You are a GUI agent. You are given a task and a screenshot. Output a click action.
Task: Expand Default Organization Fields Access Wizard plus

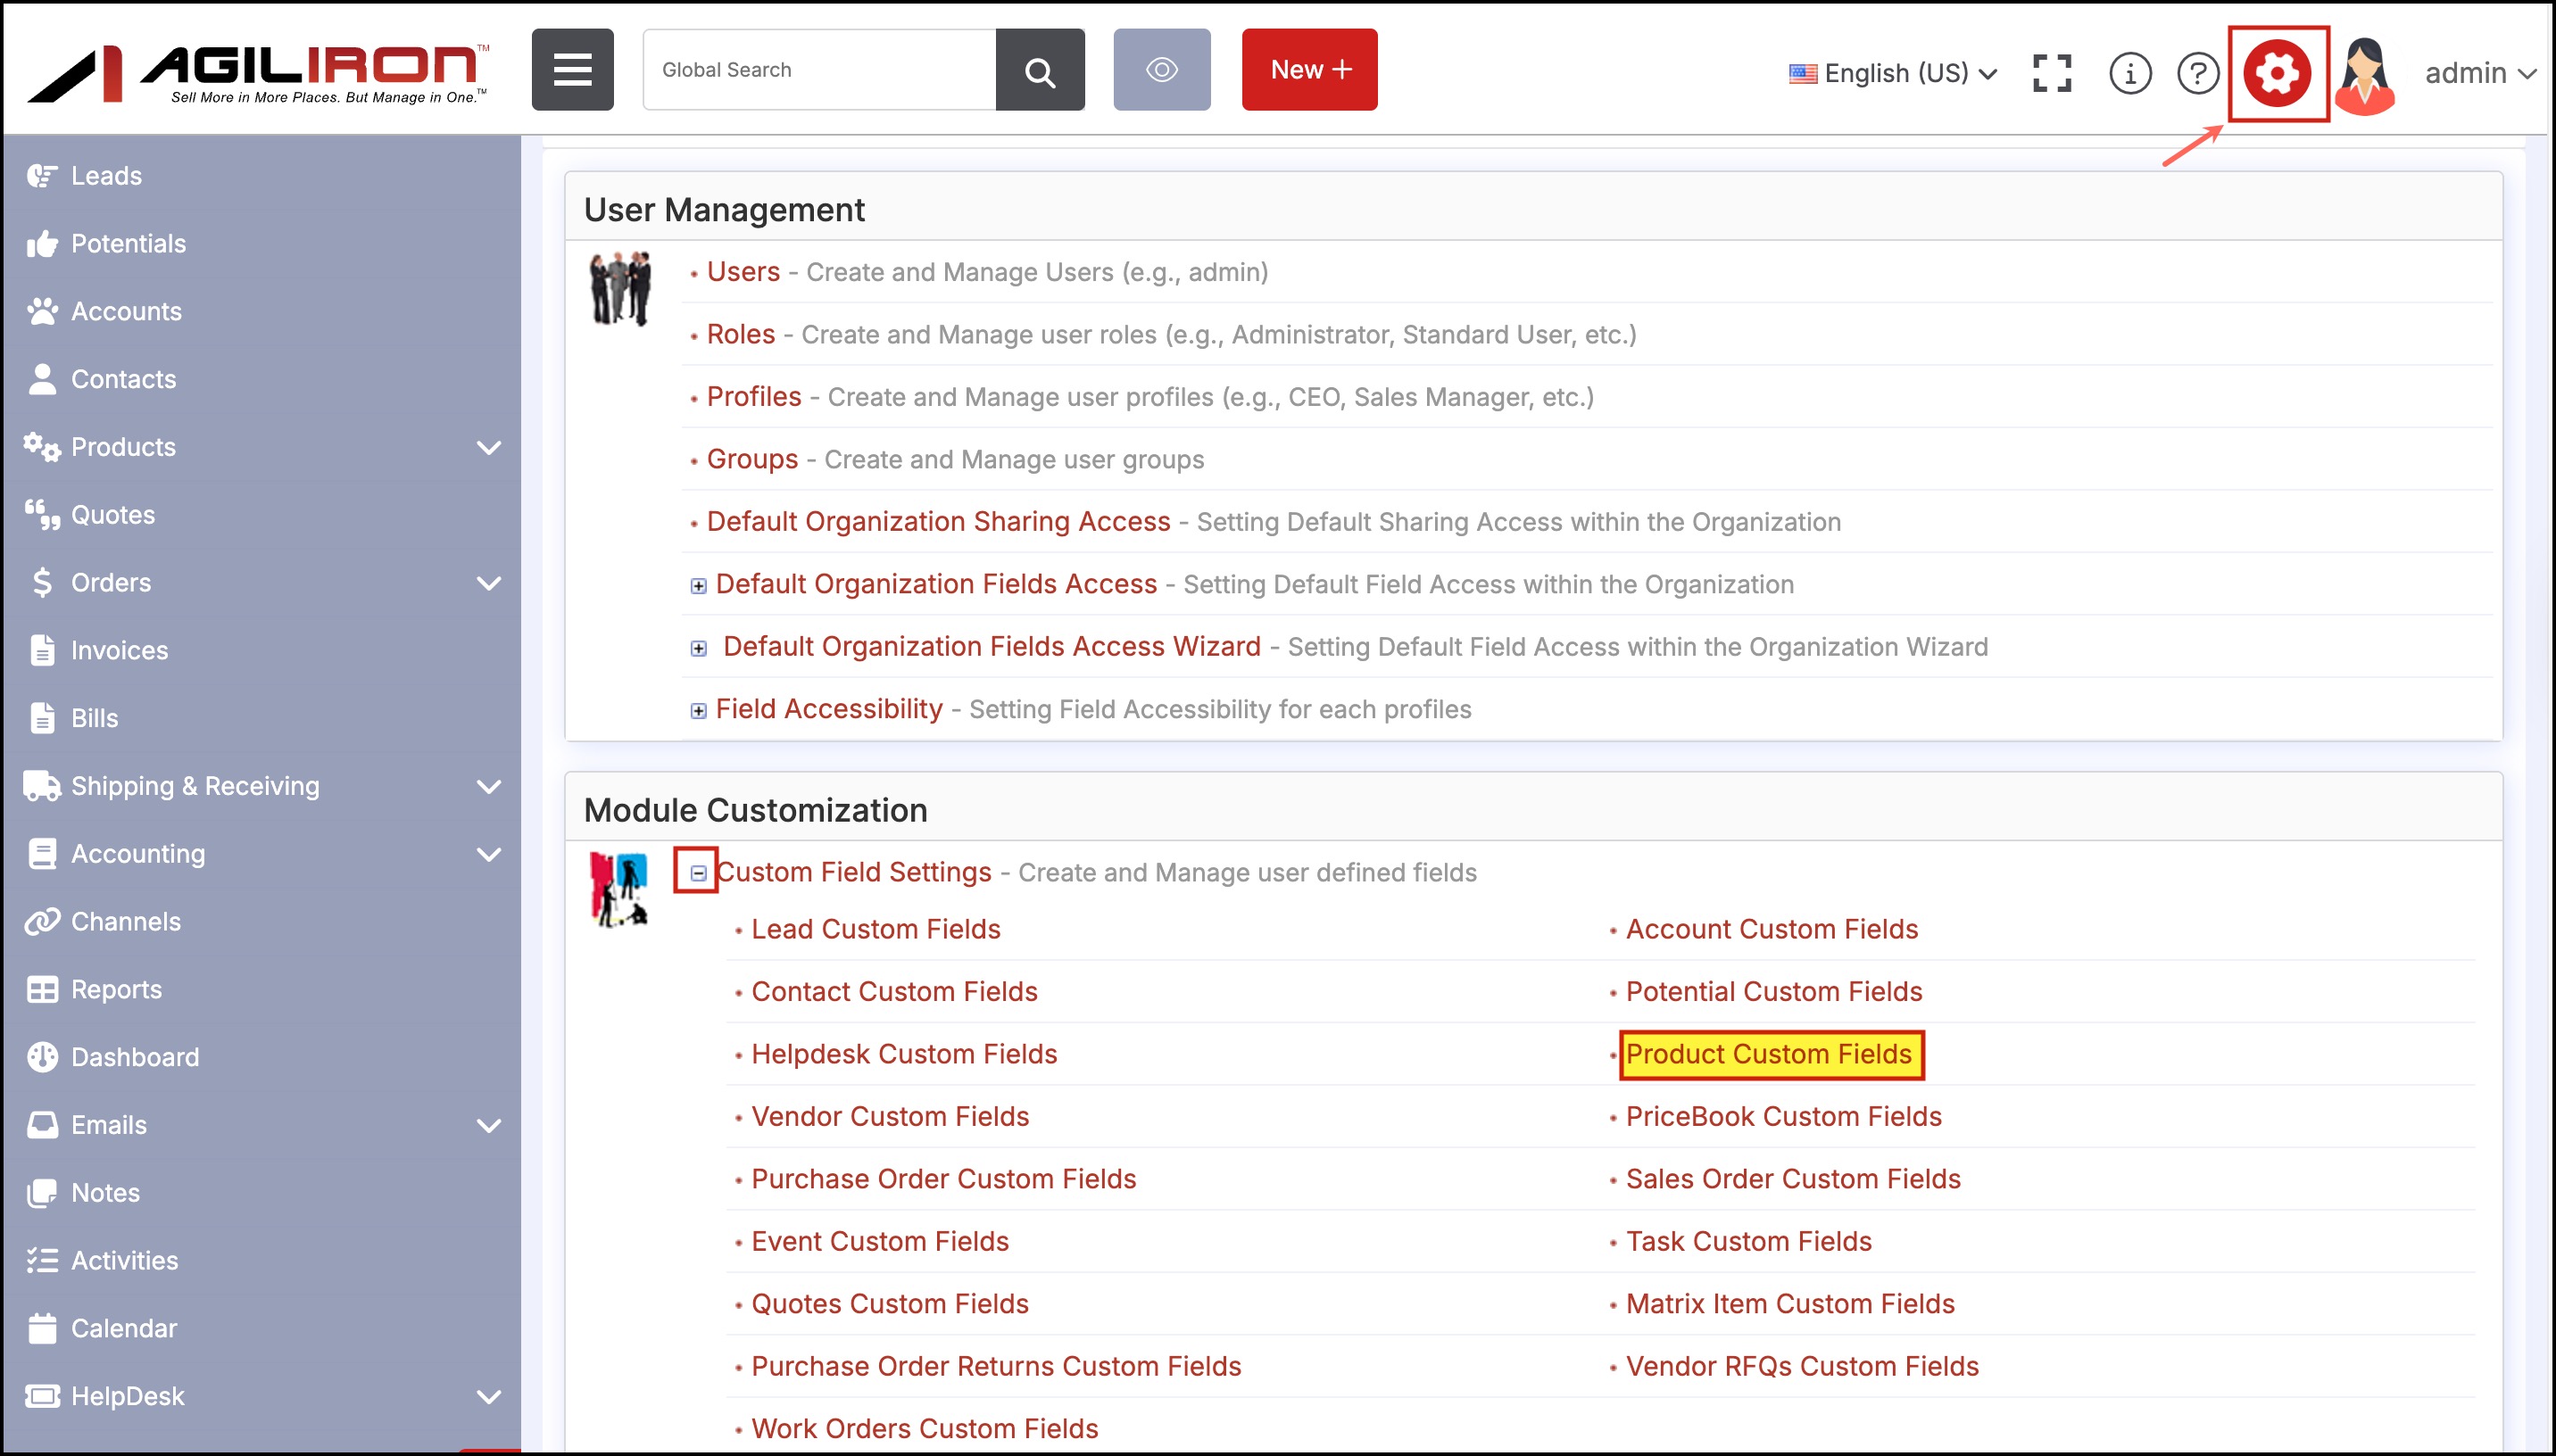tap(699, 649)
